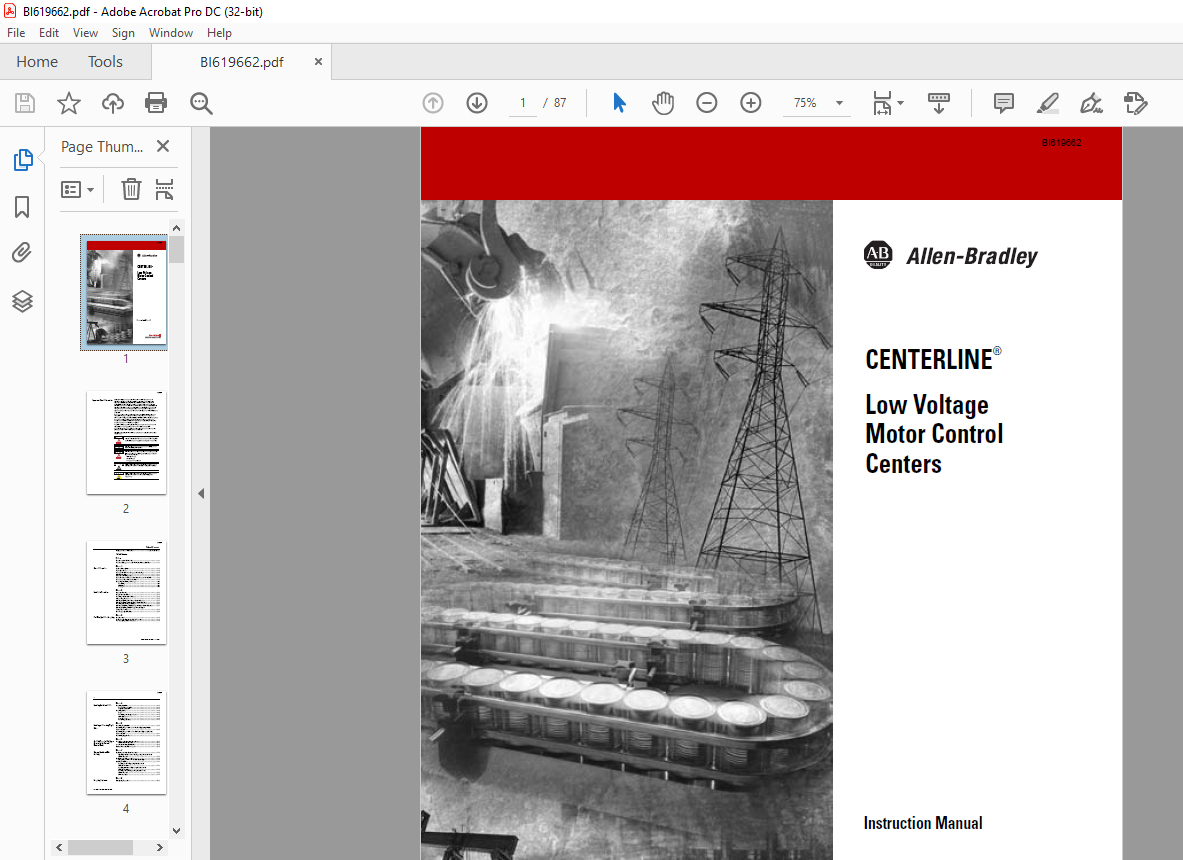1183x860 pixels.
Task: Select page 3 thumbnail
Action: (x=126, y=592)
